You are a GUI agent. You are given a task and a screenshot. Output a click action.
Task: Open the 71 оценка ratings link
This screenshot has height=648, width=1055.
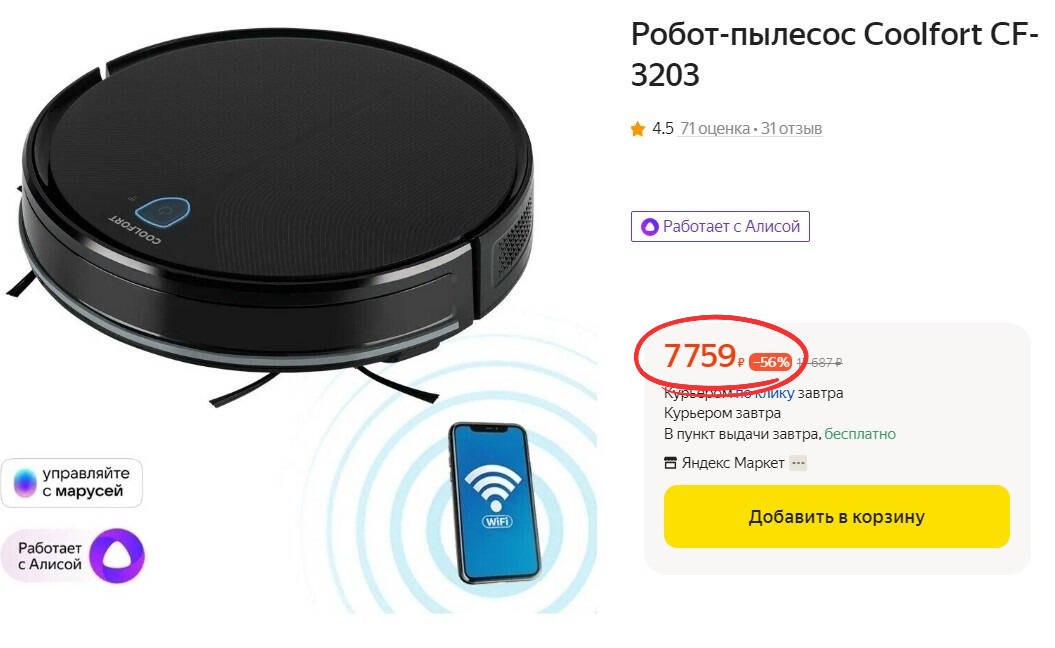click(715, 129)
